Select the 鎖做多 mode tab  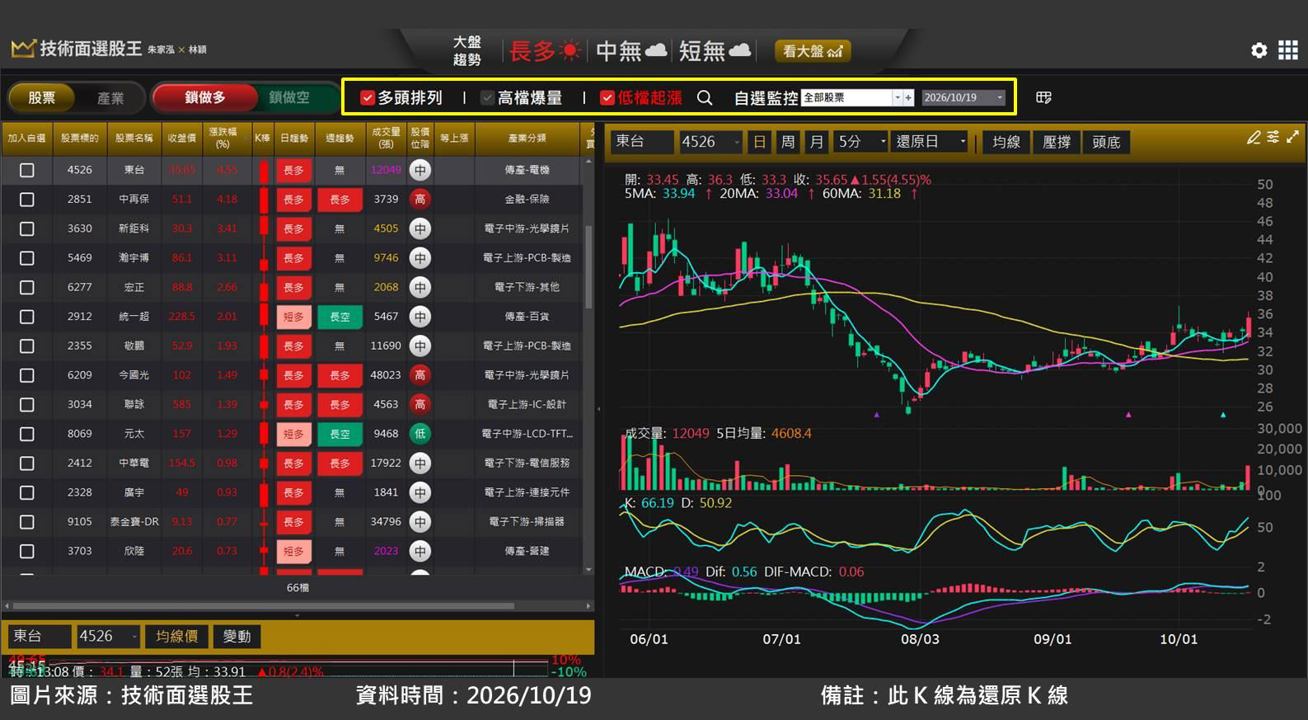(x=205, y=98)
